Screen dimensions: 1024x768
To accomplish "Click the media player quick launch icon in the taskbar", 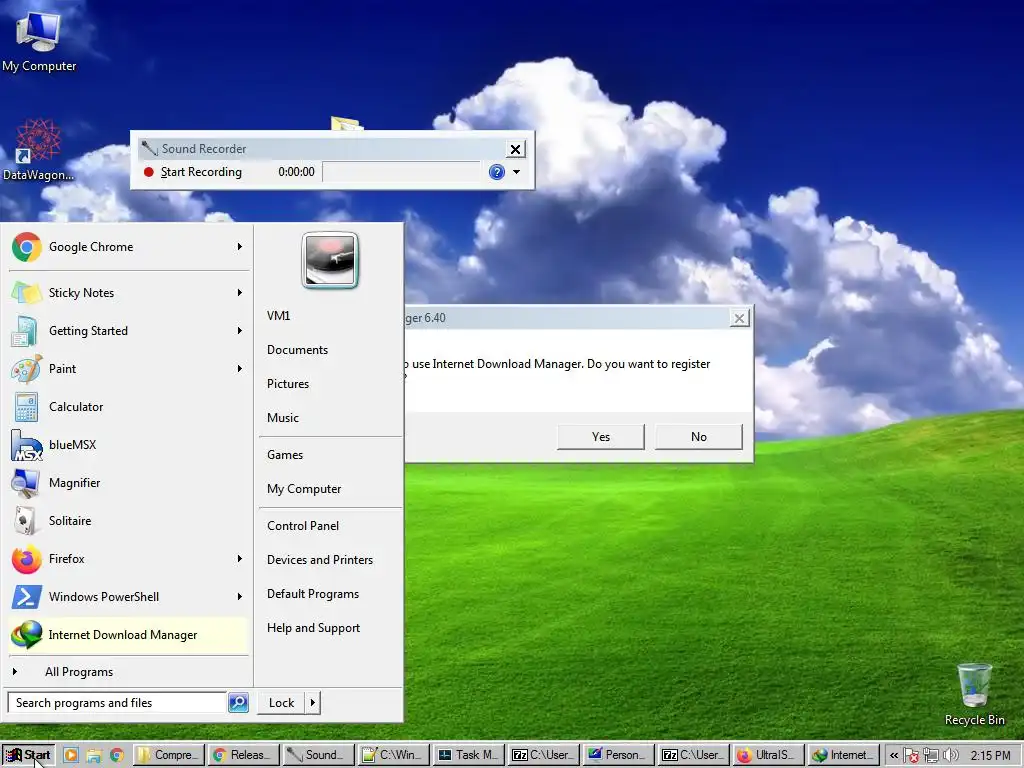I will [71, 755].
